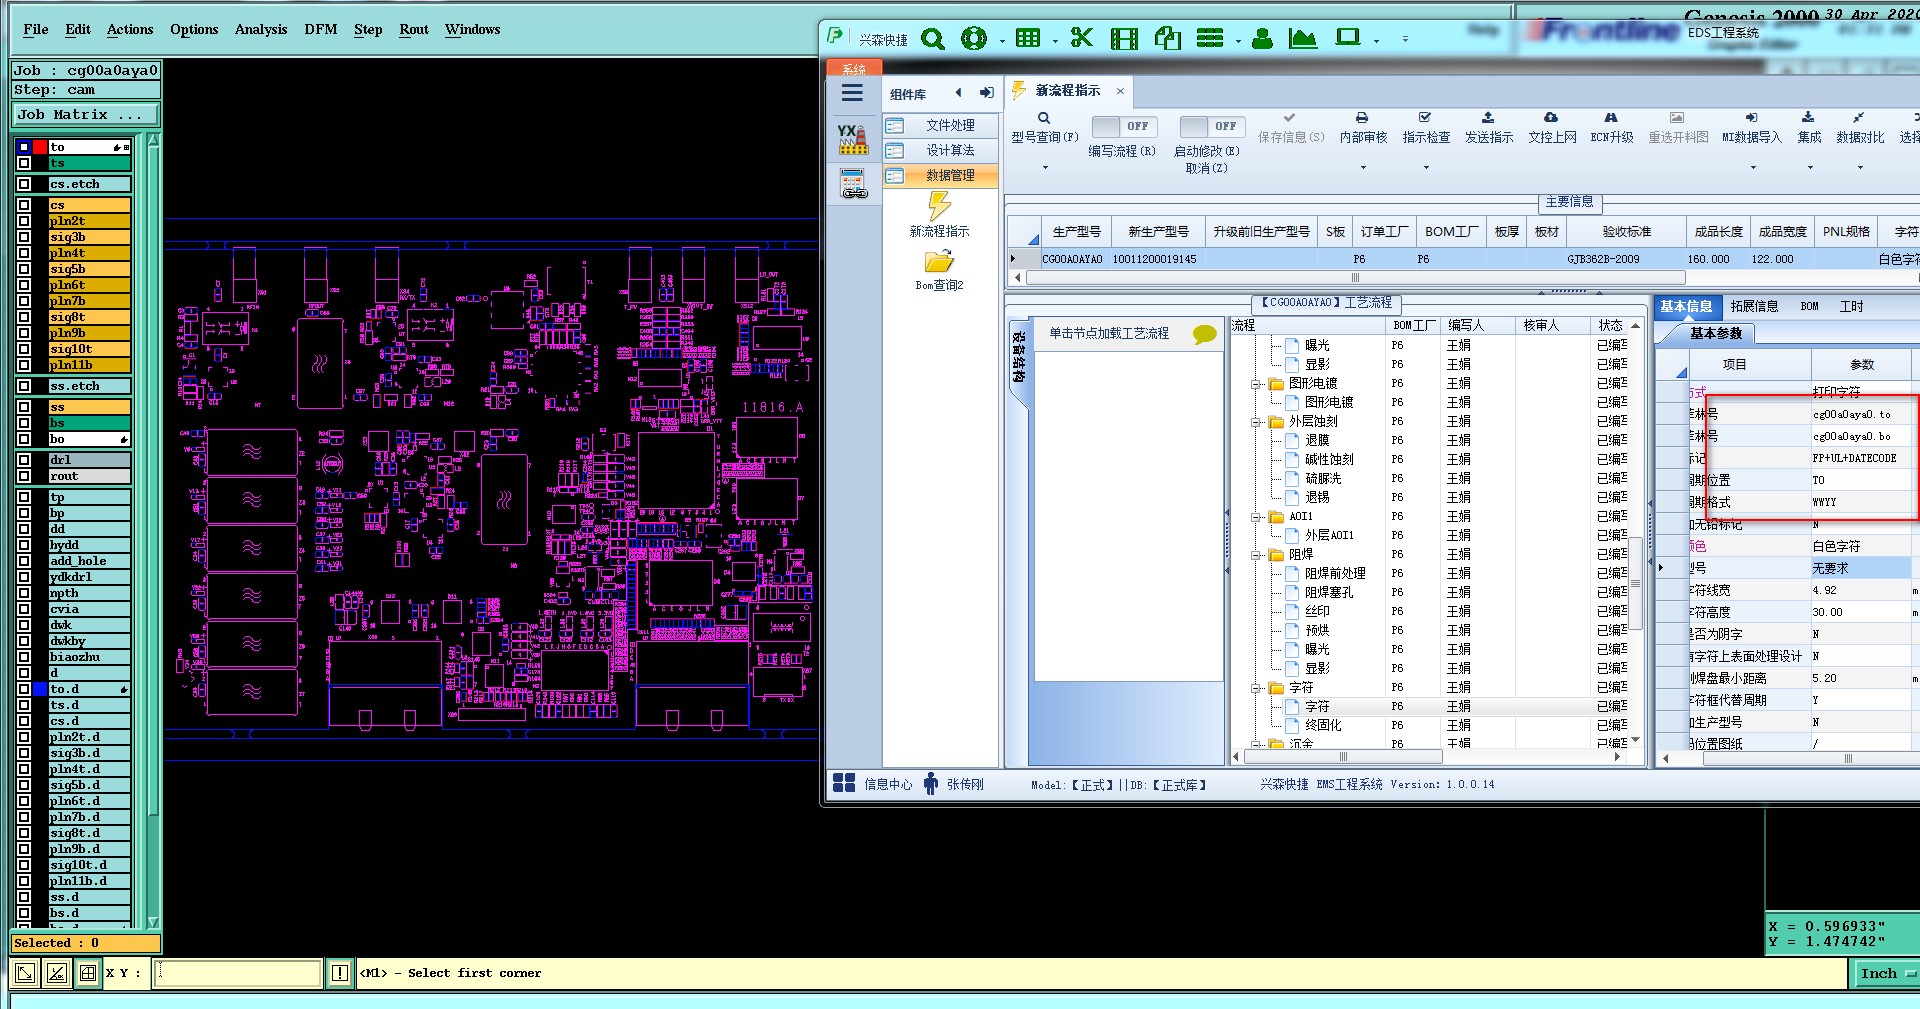Toggle 启动修改(E) OFF switch
Viewport: 1920px width, 1009px height.
click(1211, 126)
